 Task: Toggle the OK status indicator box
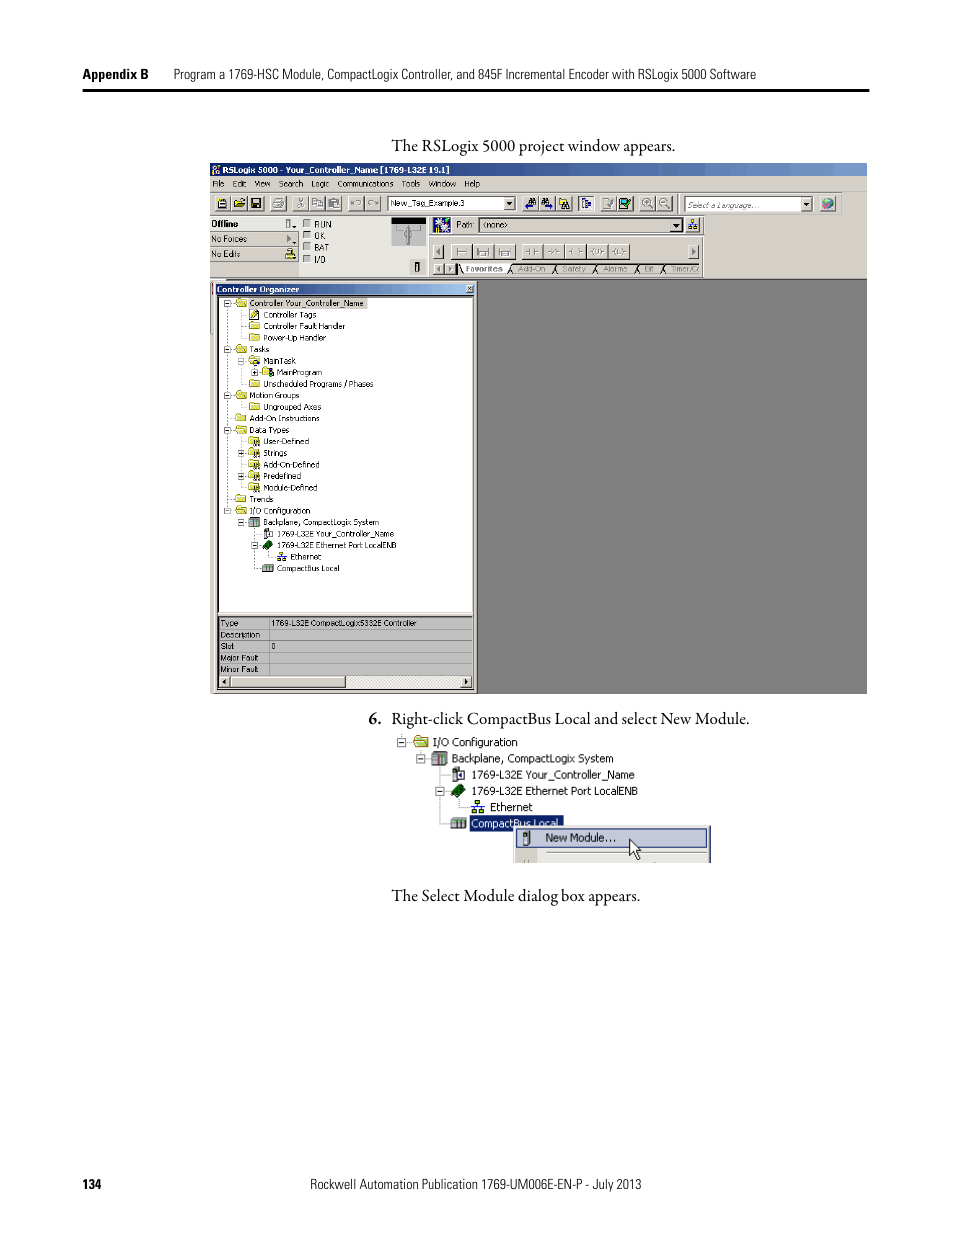[x=307, y=235]
